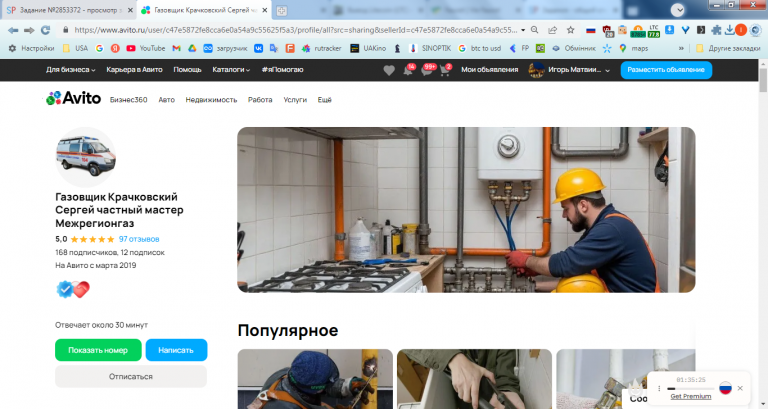
Task: Bookmark this page with the star icon
Action: tap(571, 30)
